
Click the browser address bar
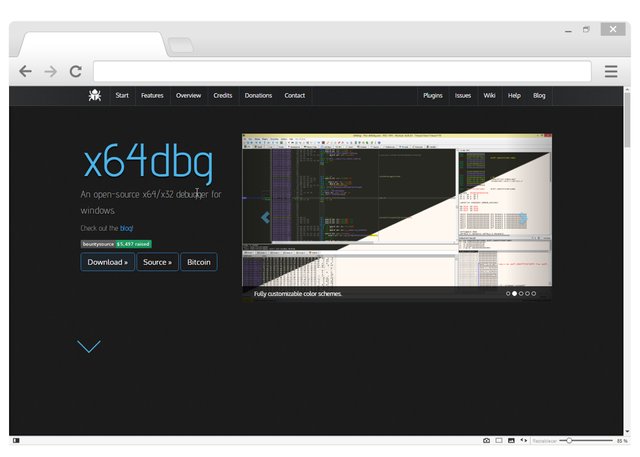coord(342,71)
